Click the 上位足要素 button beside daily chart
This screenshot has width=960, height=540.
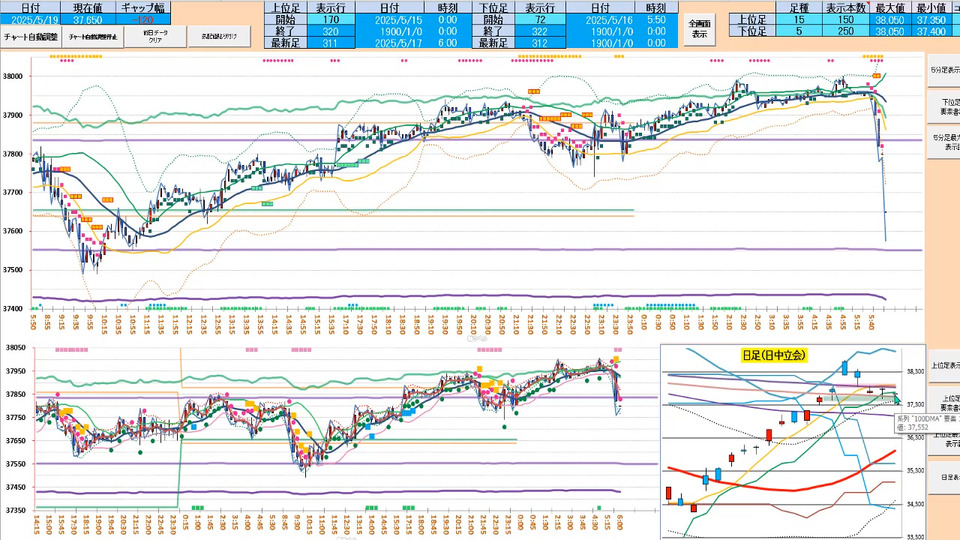(x=943, y=402)
